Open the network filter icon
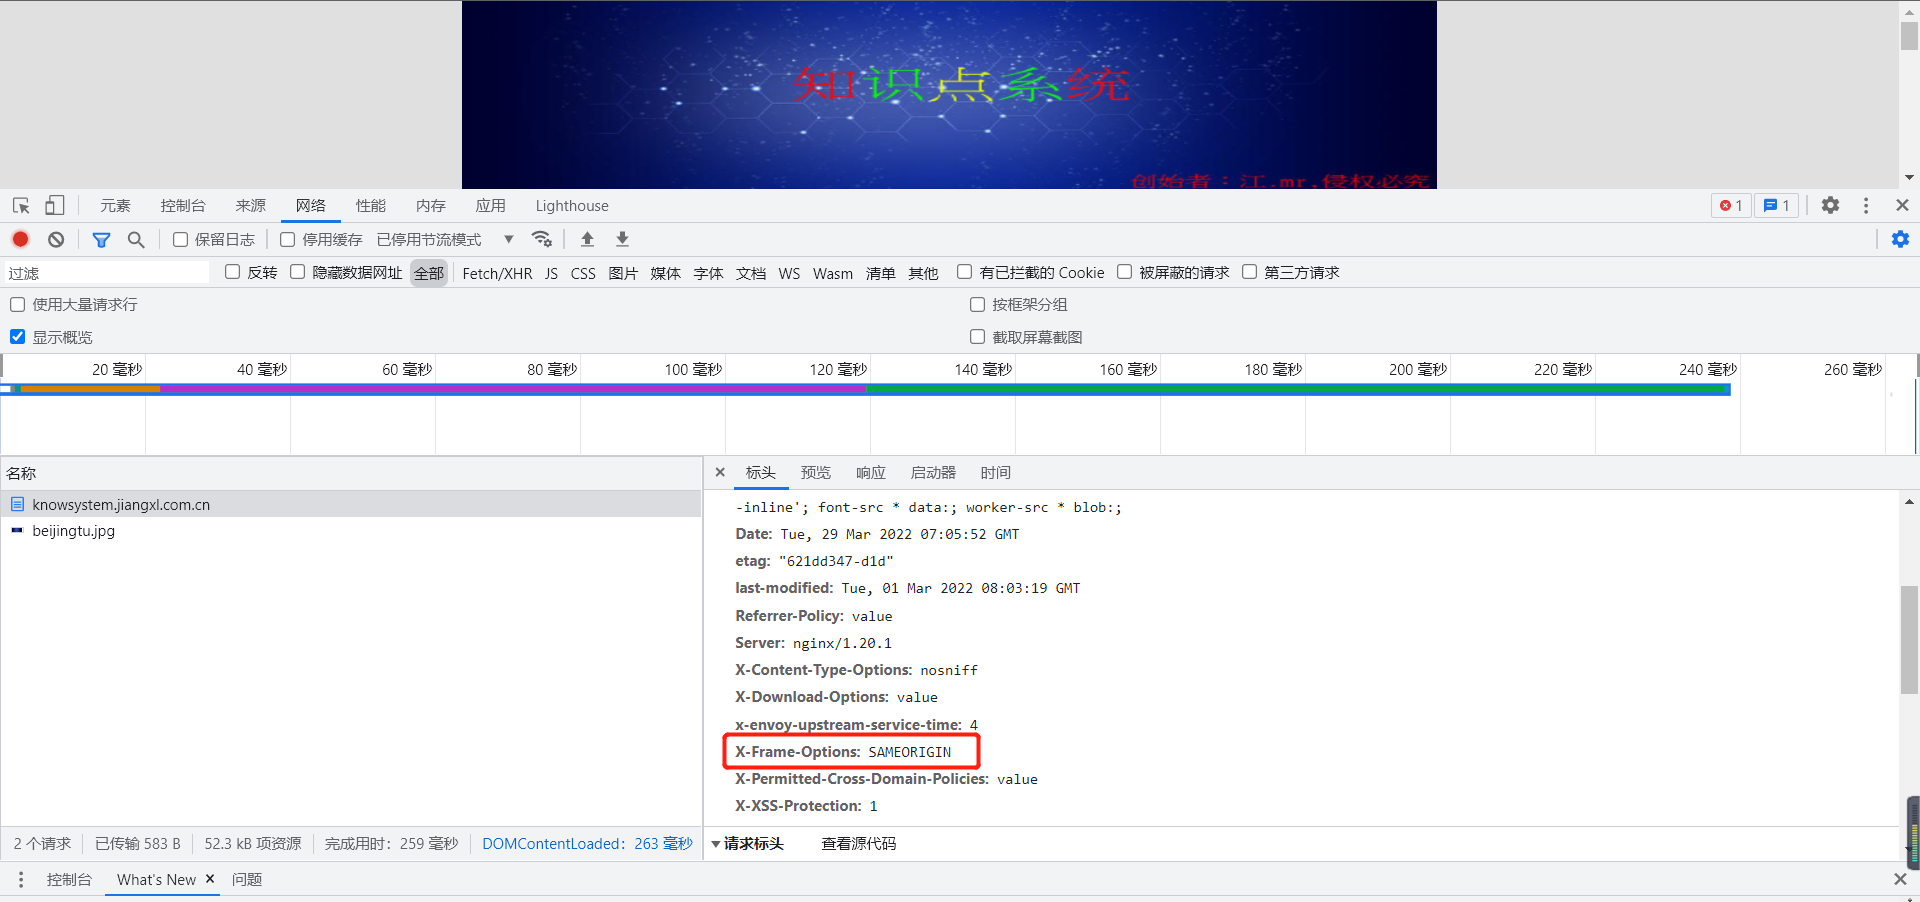1920x902 pixels. (x=100, y=239)
